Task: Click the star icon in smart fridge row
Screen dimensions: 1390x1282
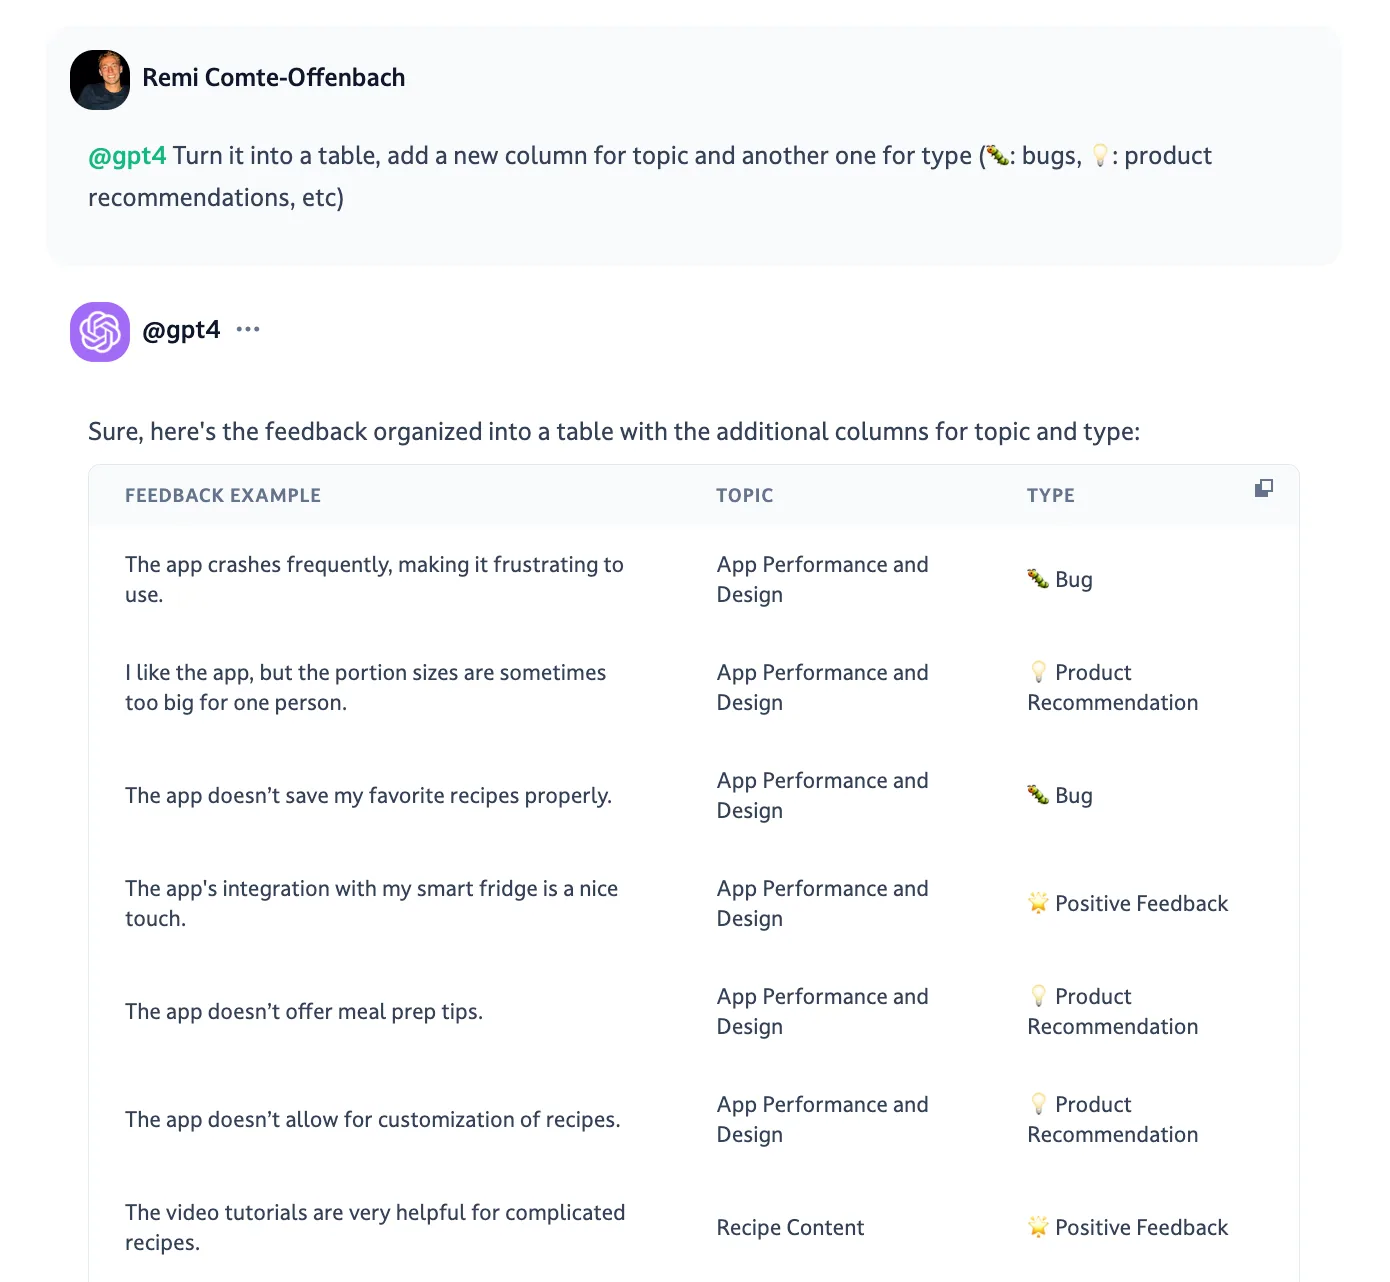Action: [x=1038, y=903]
